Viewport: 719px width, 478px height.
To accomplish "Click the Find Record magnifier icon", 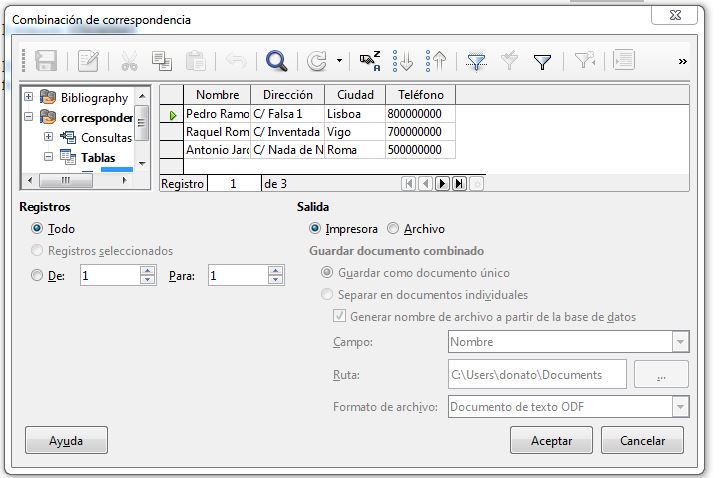I will point(277,61).
